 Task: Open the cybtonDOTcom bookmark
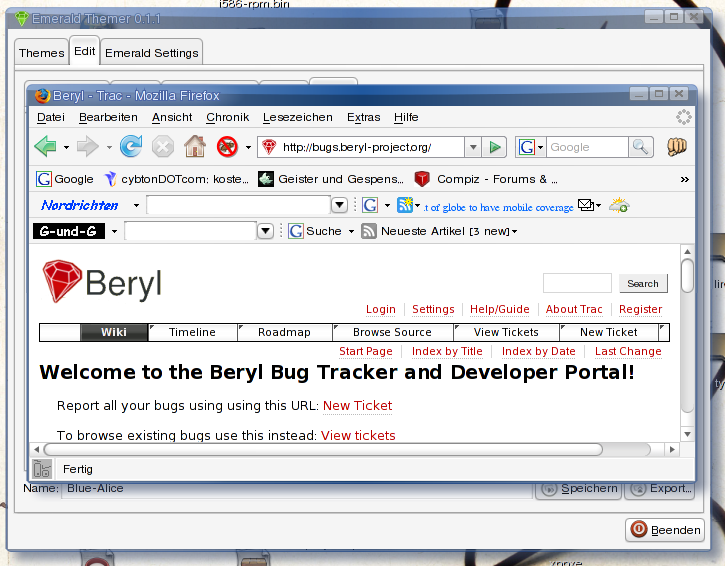click(177, 179)
